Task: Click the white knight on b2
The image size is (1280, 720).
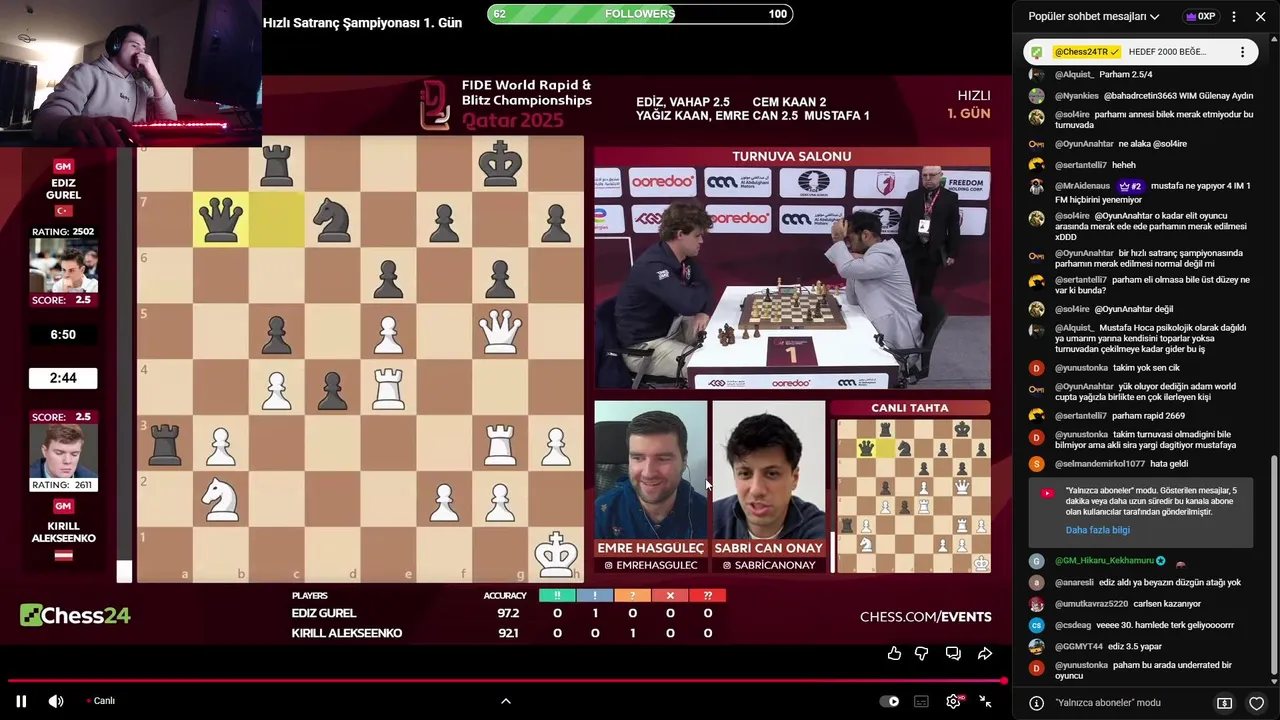Action: click(x=221, y=499)
